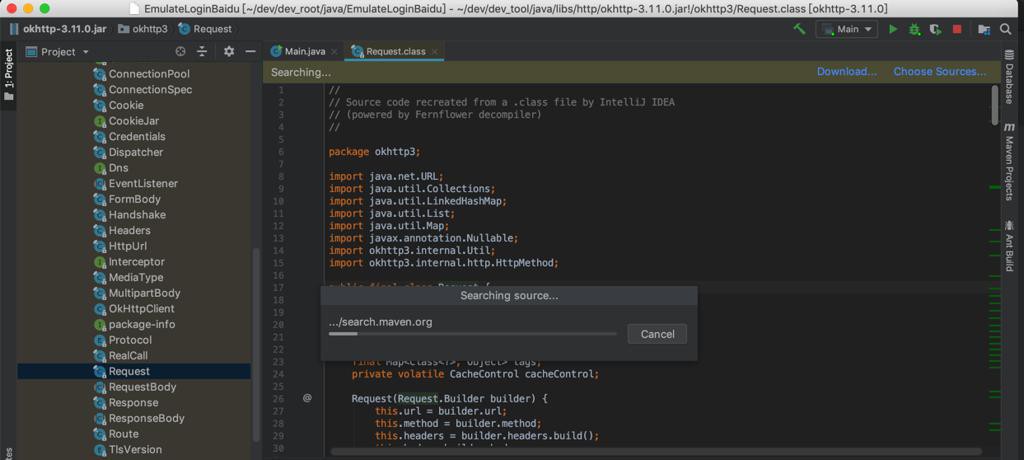Select Dns interface in tree

(x=111, y=168)
